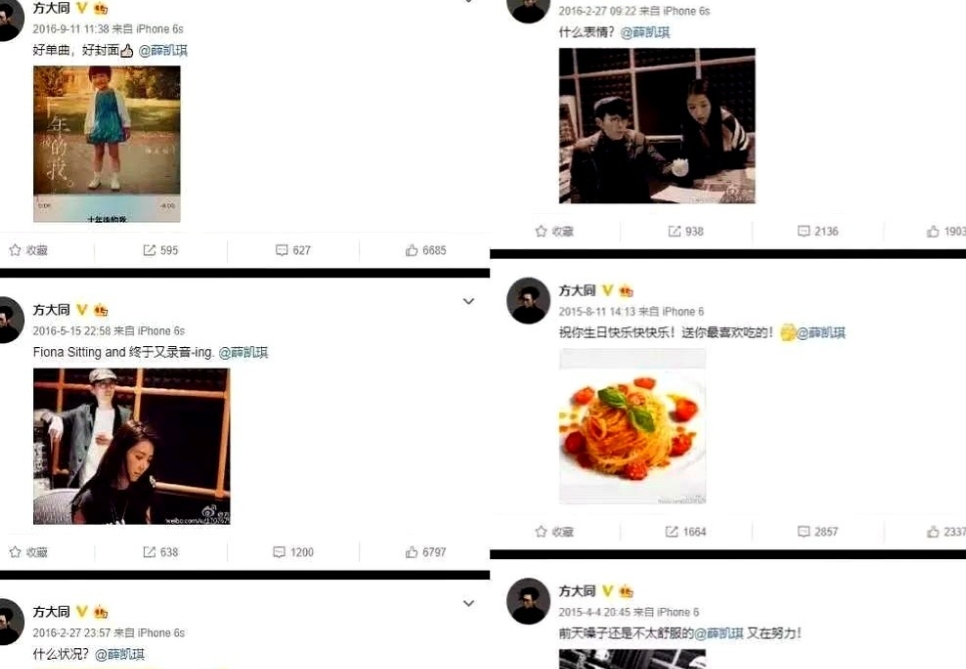Viewport: 966px width, 669px height.
Task: Open the album cover image with little girl
Action: tap(107, 144)
